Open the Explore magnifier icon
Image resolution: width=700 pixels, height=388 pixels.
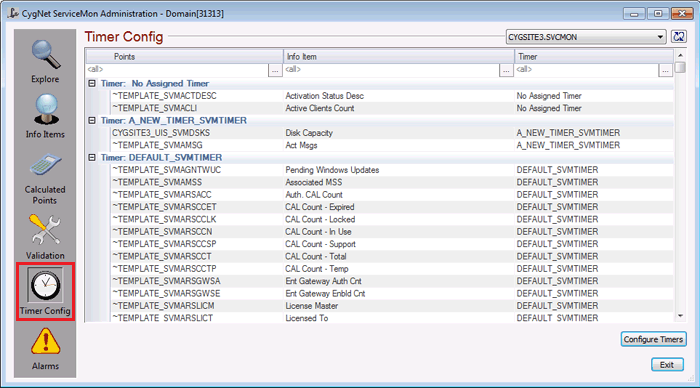(x=45, y=55)
